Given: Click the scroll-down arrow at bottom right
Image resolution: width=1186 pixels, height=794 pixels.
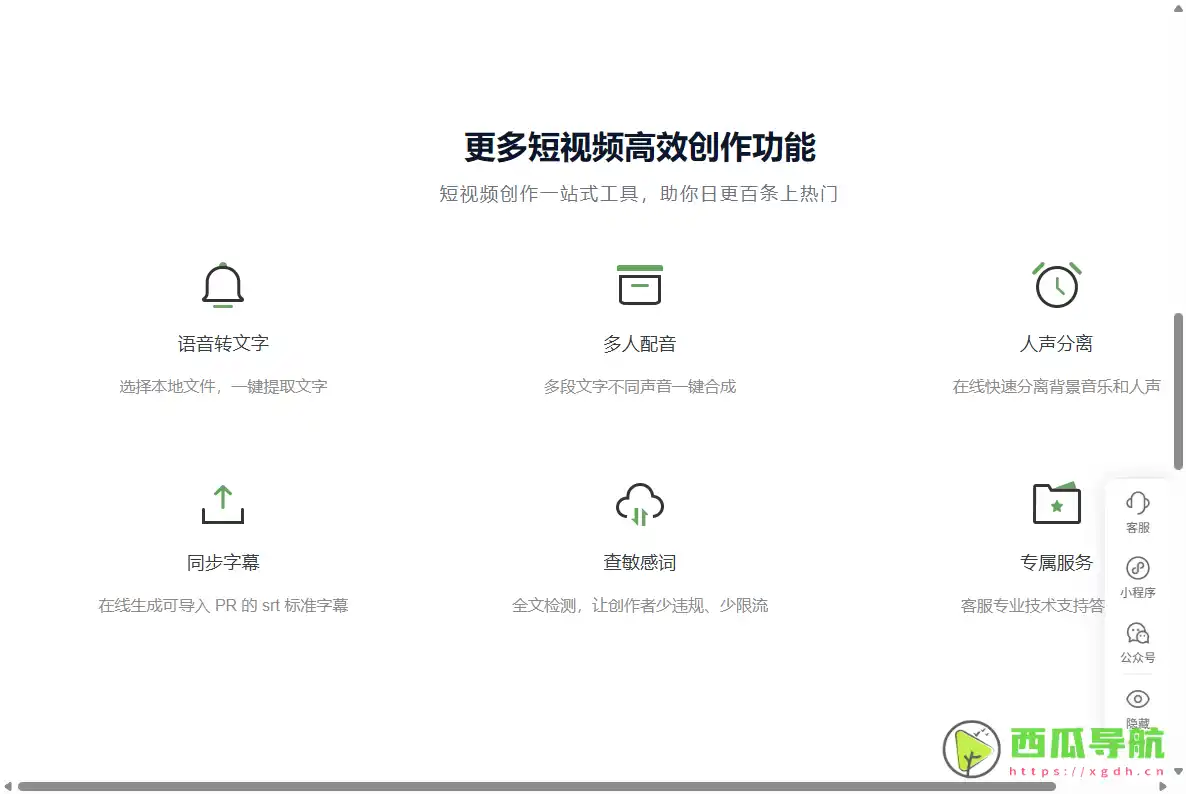Looking at the screenshot, I should [1178, 771].
